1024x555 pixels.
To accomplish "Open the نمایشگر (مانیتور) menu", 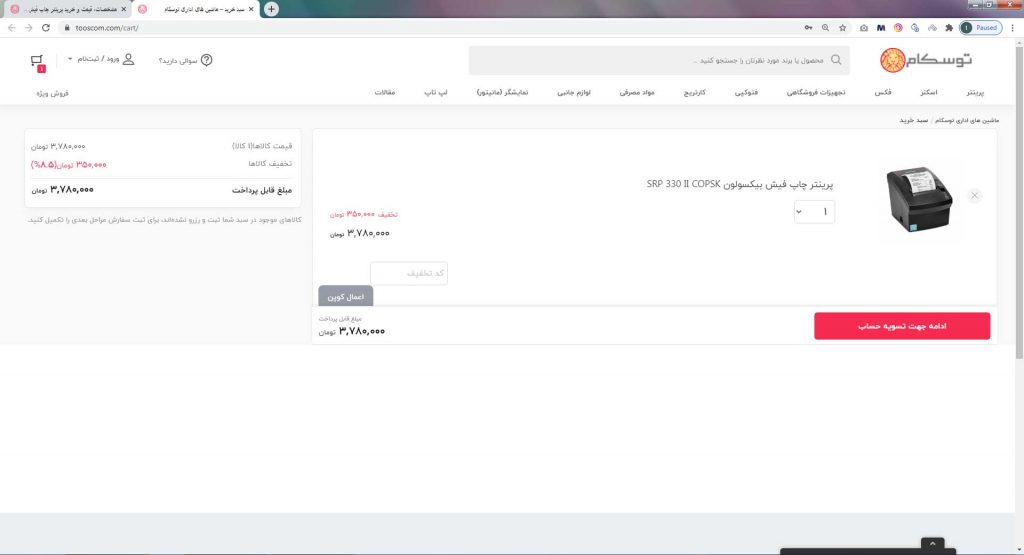I will [x=502, y=93].
